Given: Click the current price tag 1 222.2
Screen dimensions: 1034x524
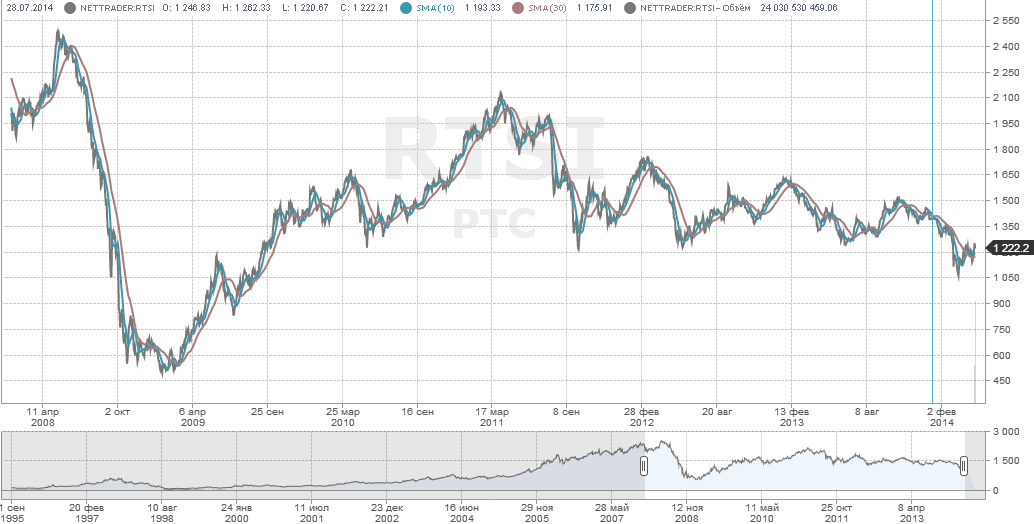Looking at the screenshot, I should click(x=1010, y=248).
